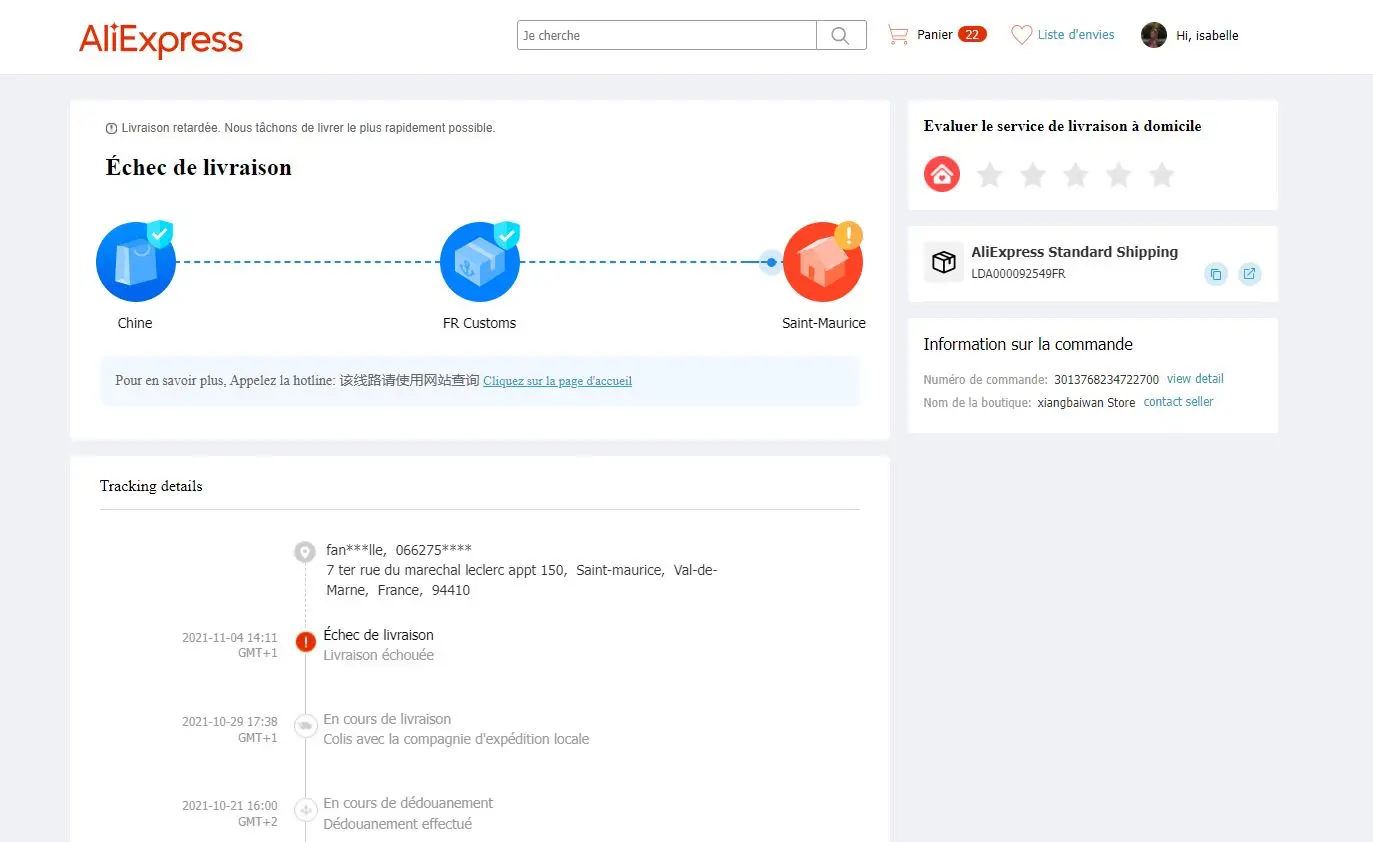Click 'Hi, isabelle' account greeting
Screen dimensions: 1373x842
1207,36
